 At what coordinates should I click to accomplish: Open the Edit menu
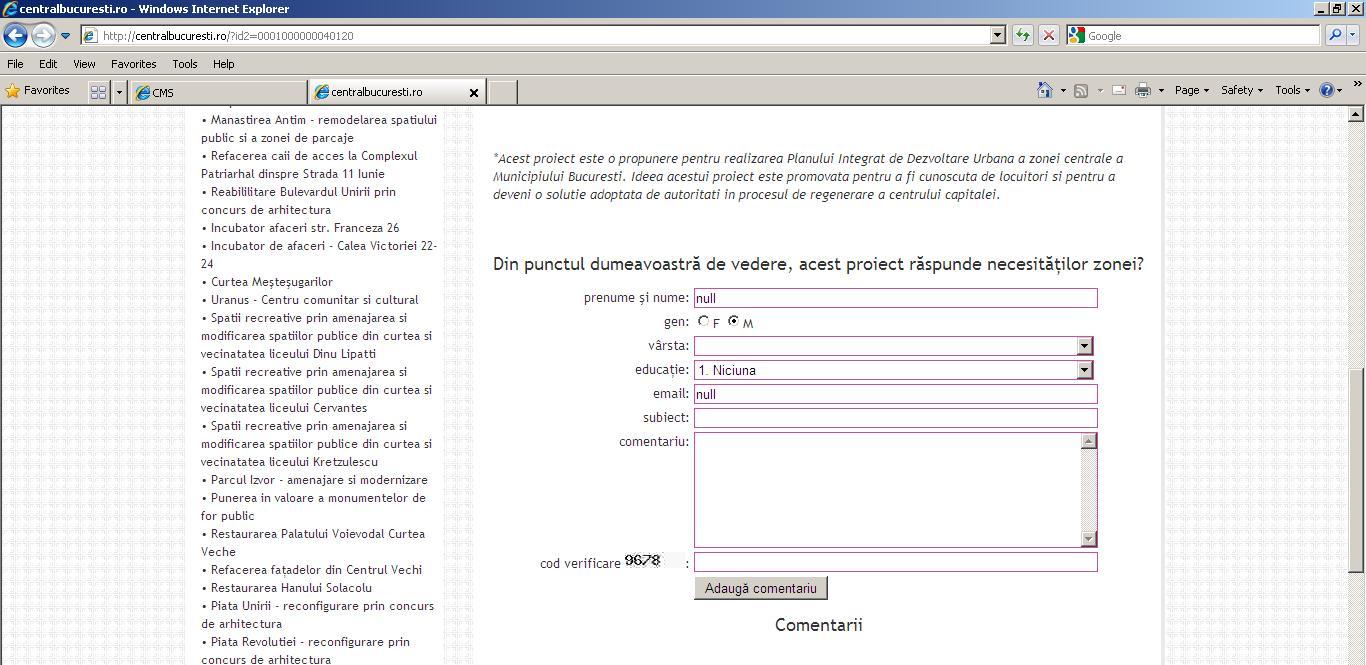coord(48,64)
